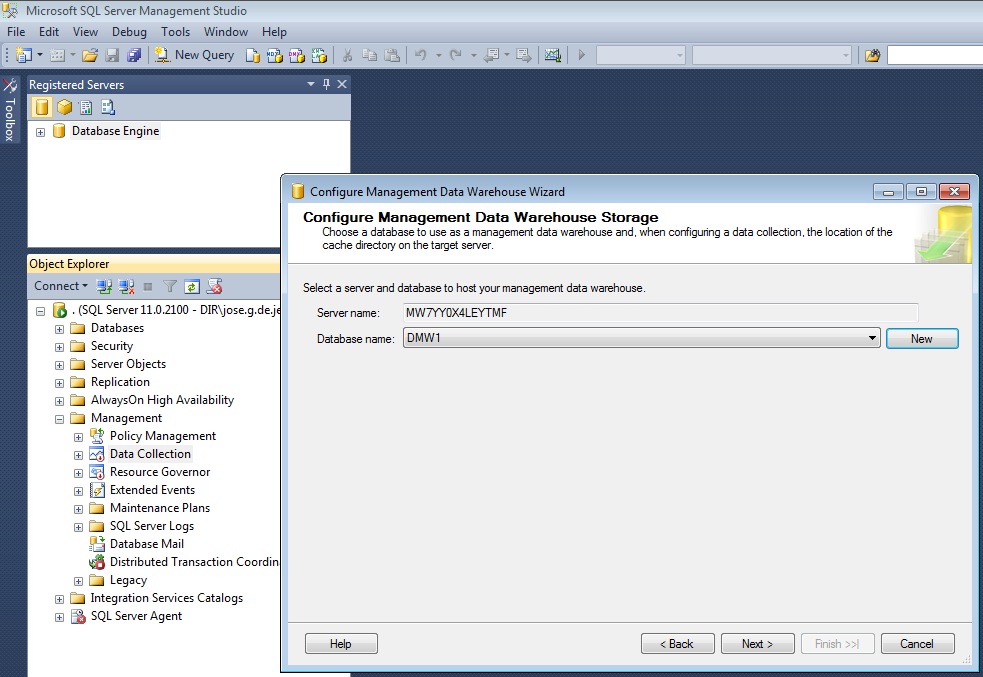Image resolution: width=983 pixels, height=677 pixels.
Task: Click Next in the wizard
Action: (x=757, y=644)
